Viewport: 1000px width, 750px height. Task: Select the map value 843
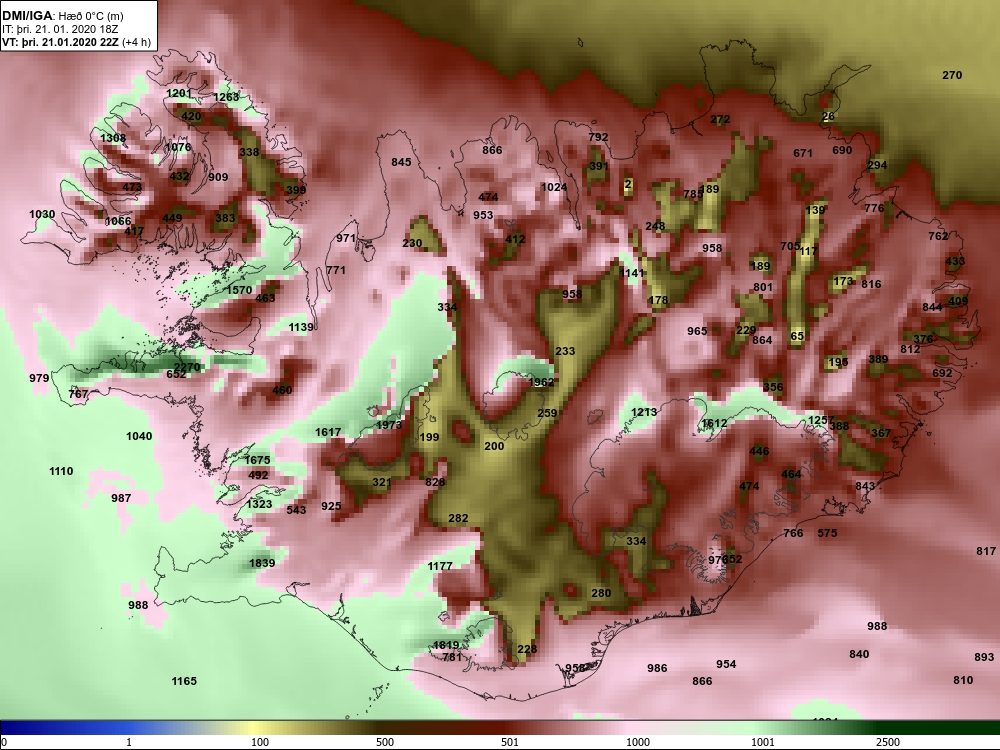[x=865, y=486]
